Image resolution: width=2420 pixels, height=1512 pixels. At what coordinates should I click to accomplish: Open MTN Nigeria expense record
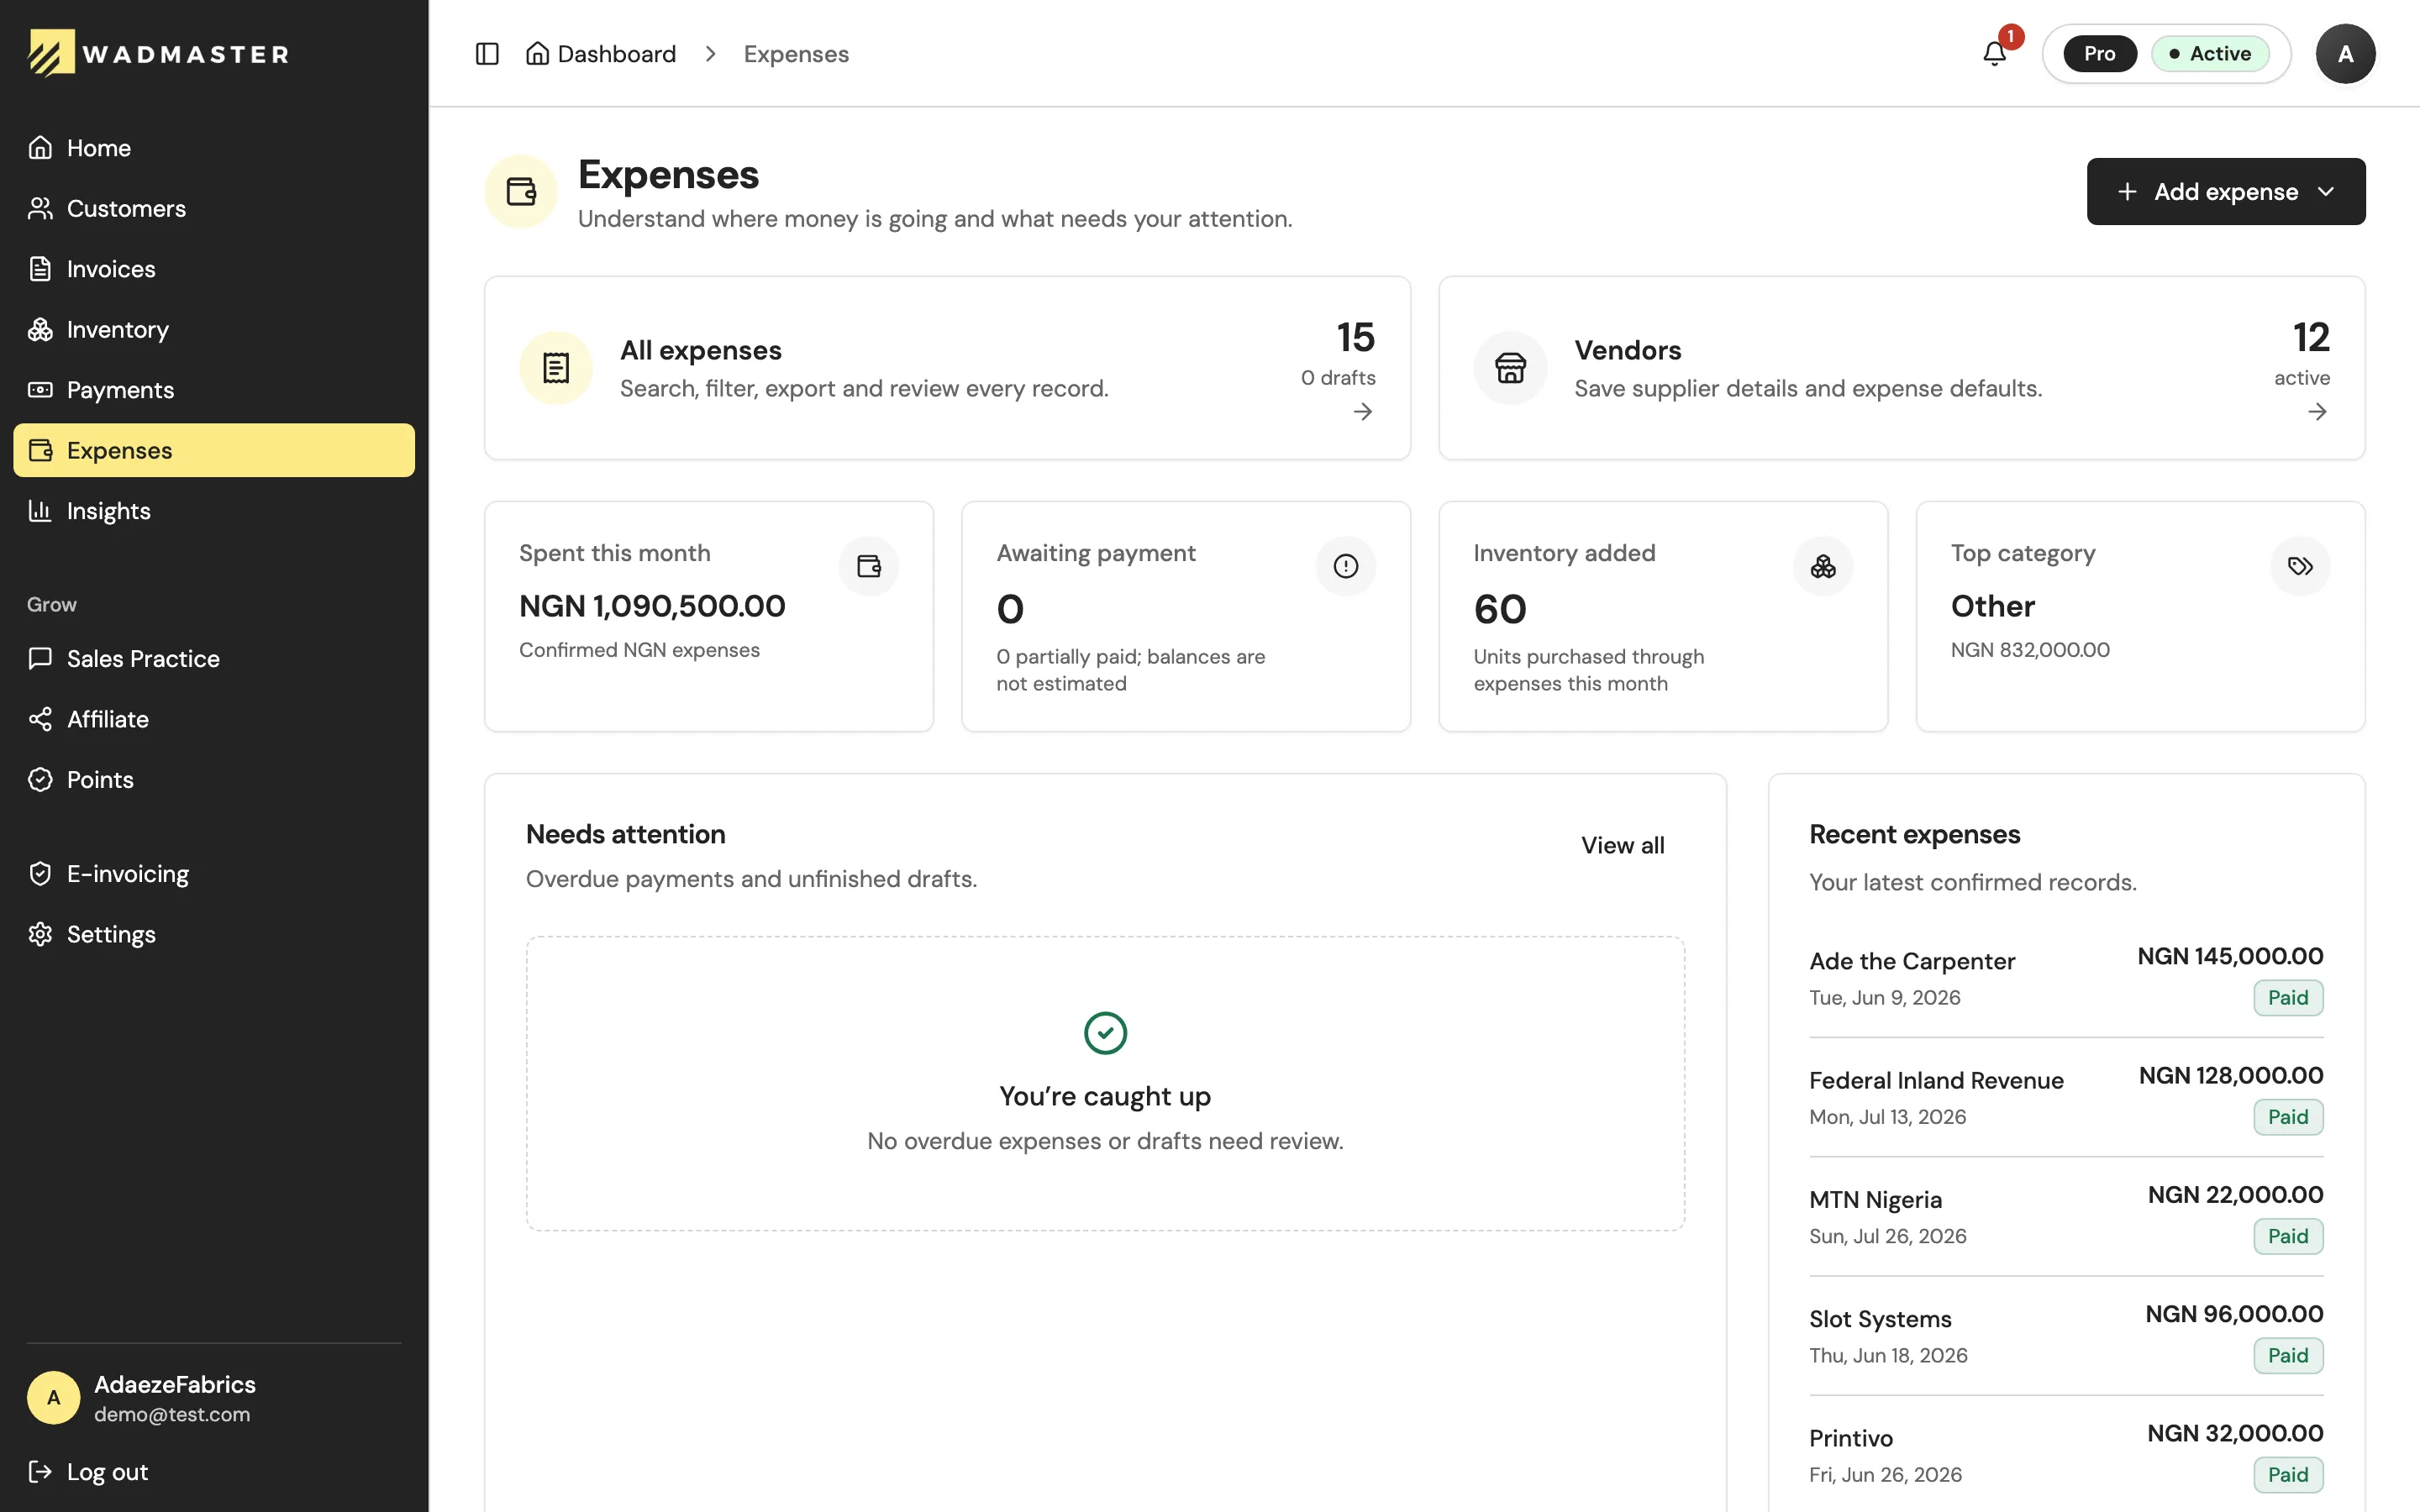pyautogui.click(x=2066, y=1216)
